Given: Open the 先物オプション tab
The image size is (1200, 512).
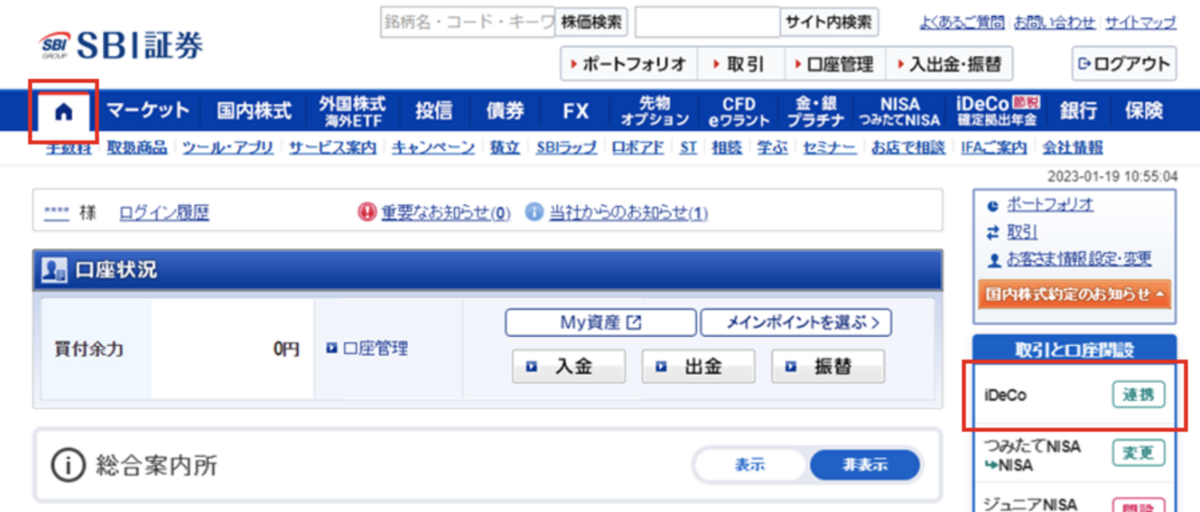Looking at the screenshot, I should pyautogui.click(x=655, y=111).
